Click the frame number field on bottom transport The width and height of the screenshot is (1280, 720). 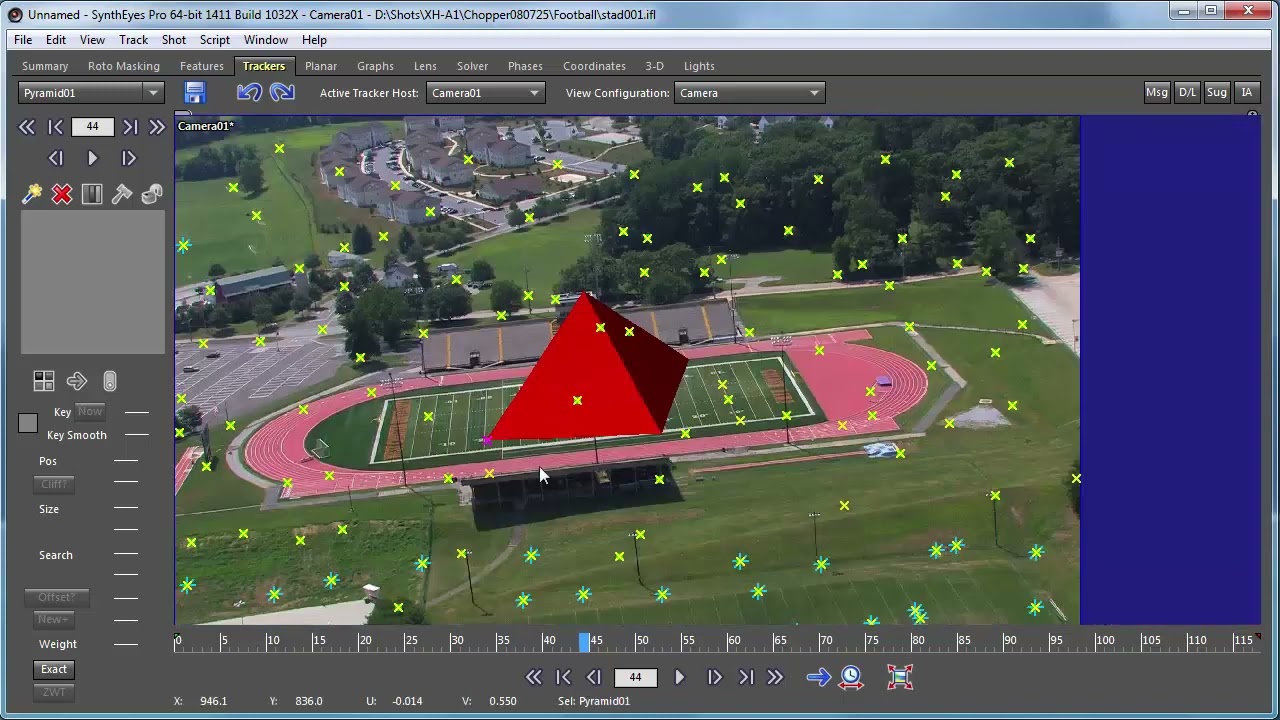pos(635,677)
